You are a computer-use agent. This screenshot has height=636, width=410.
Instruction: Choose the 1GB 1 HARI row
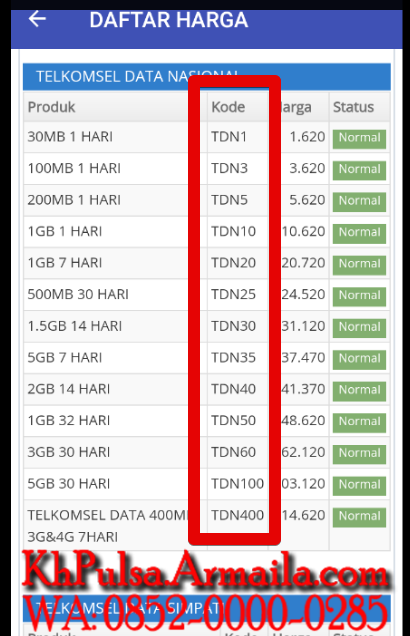click(207, 232)
